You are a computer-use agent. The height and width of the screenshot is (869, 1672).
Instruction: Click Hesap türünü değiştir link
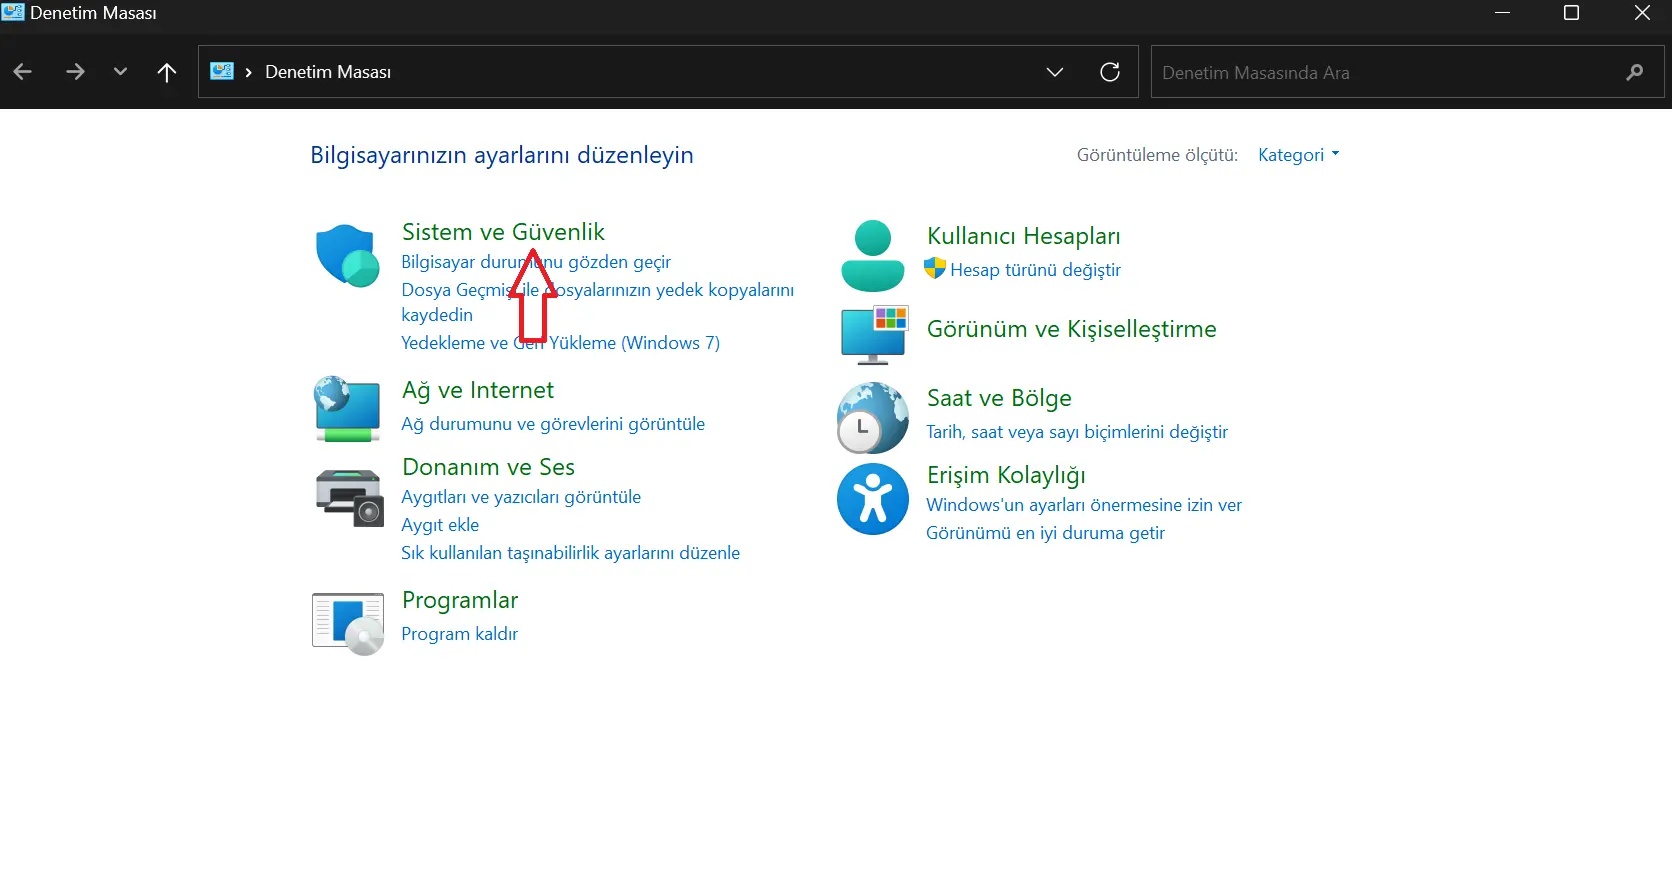[1035, 270]
